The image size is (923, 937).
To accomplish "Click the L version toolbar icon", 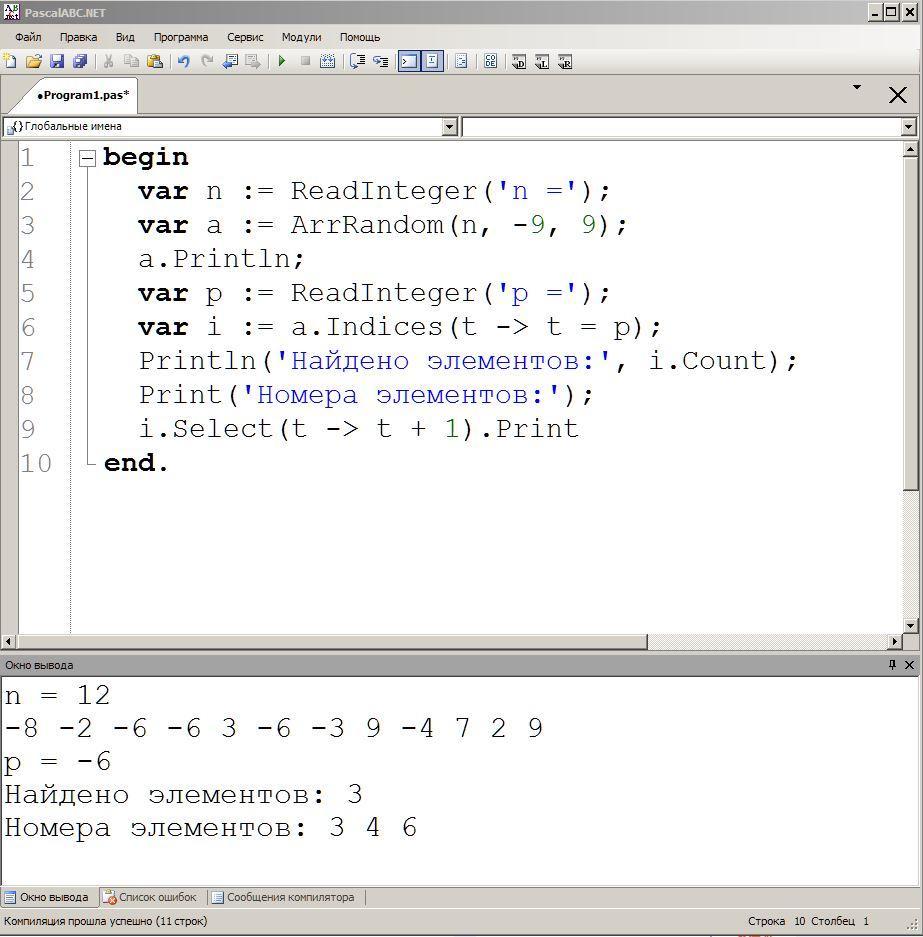I will tap(542, 61).
